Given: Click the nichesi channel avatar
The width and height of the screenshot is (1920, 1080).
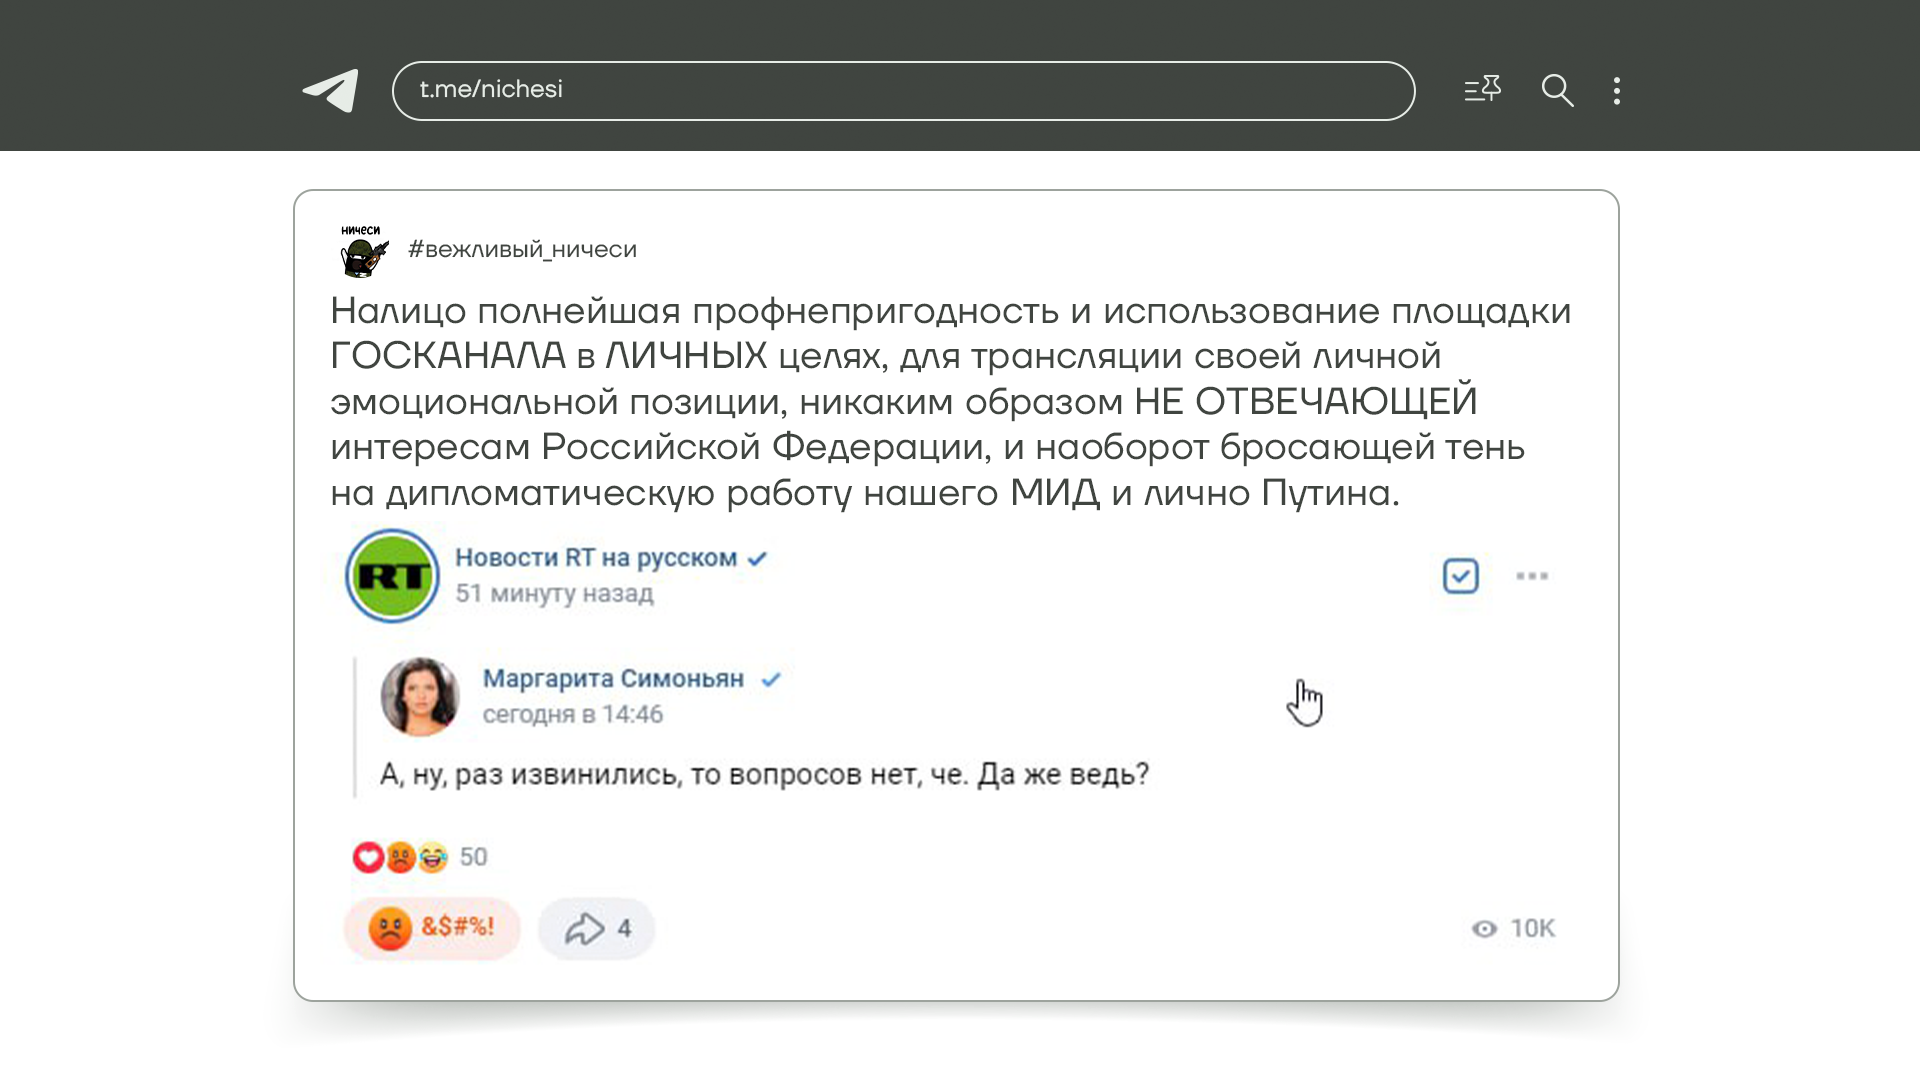Looking at the screenshot, I should click(362, 252).
